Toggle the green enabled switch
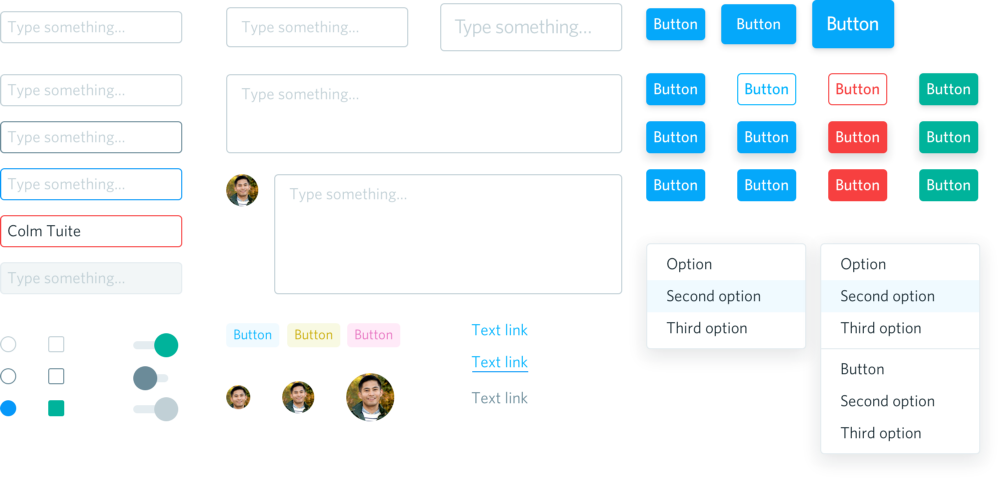This screenshot has height=480, width=1000. (156, 345)
